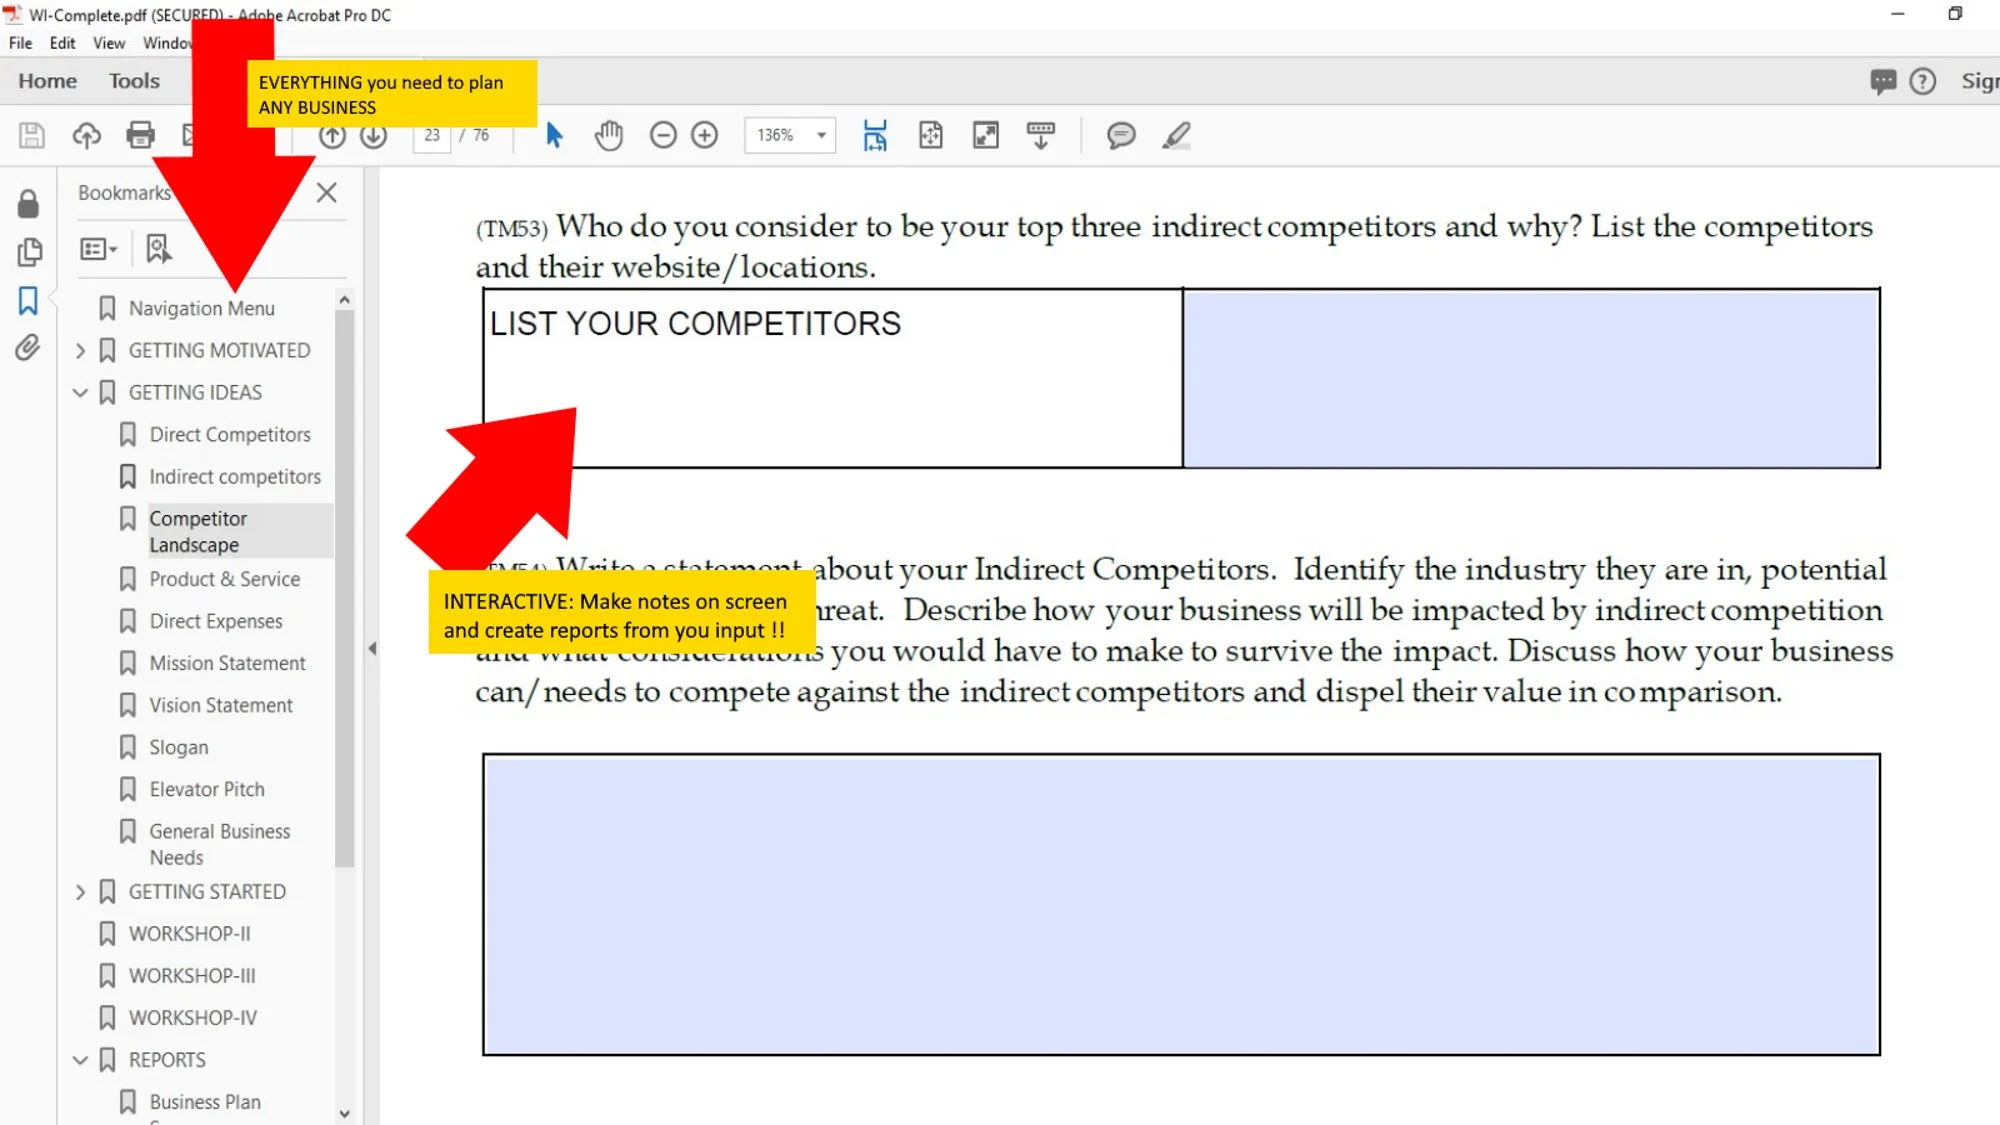Open the Edit menu
Screen dimensions: 2000x1125
(x=62, y=43)
